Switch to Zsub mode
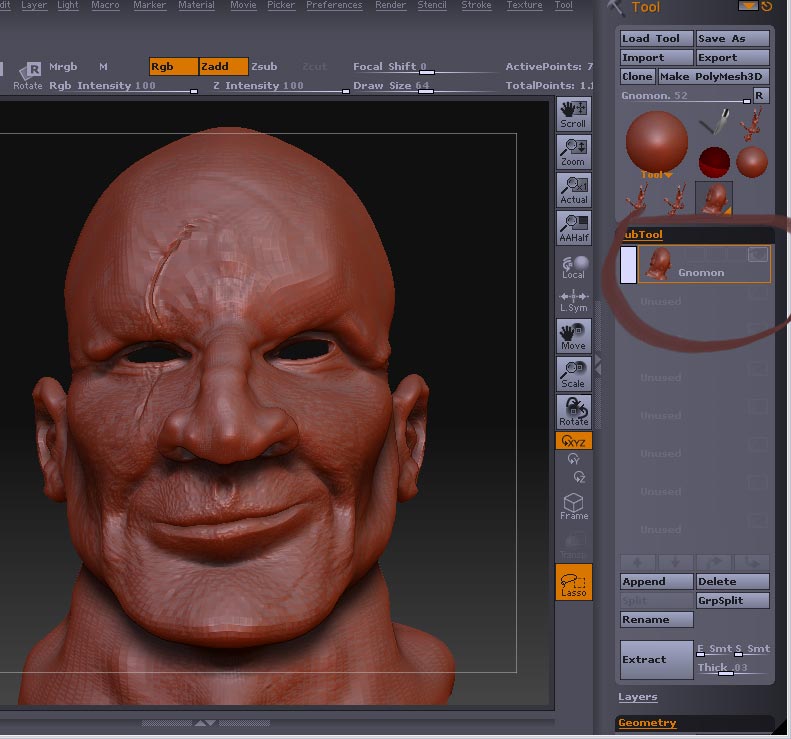791x739 pixels. 264,67
